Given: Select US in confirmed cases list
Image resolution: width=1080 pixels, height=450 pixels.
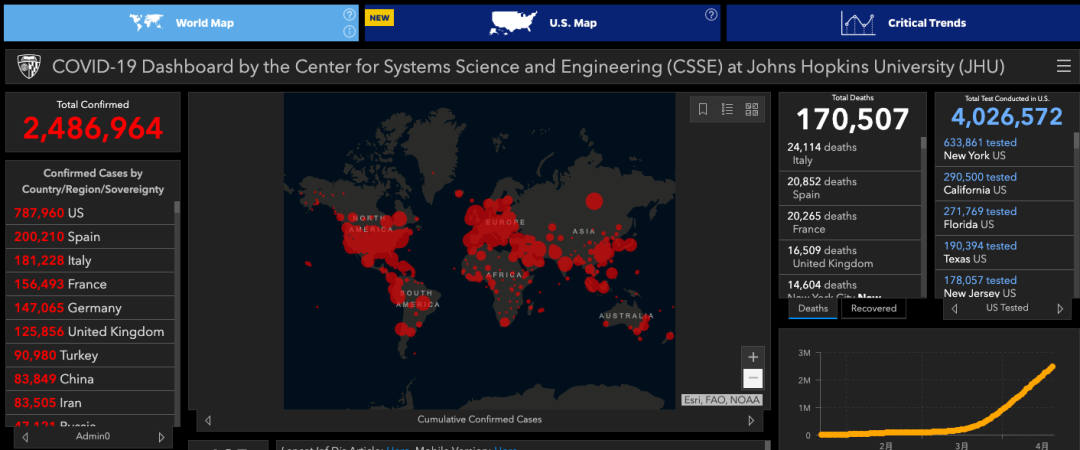Looking at the screenshot, I should 90,213.
